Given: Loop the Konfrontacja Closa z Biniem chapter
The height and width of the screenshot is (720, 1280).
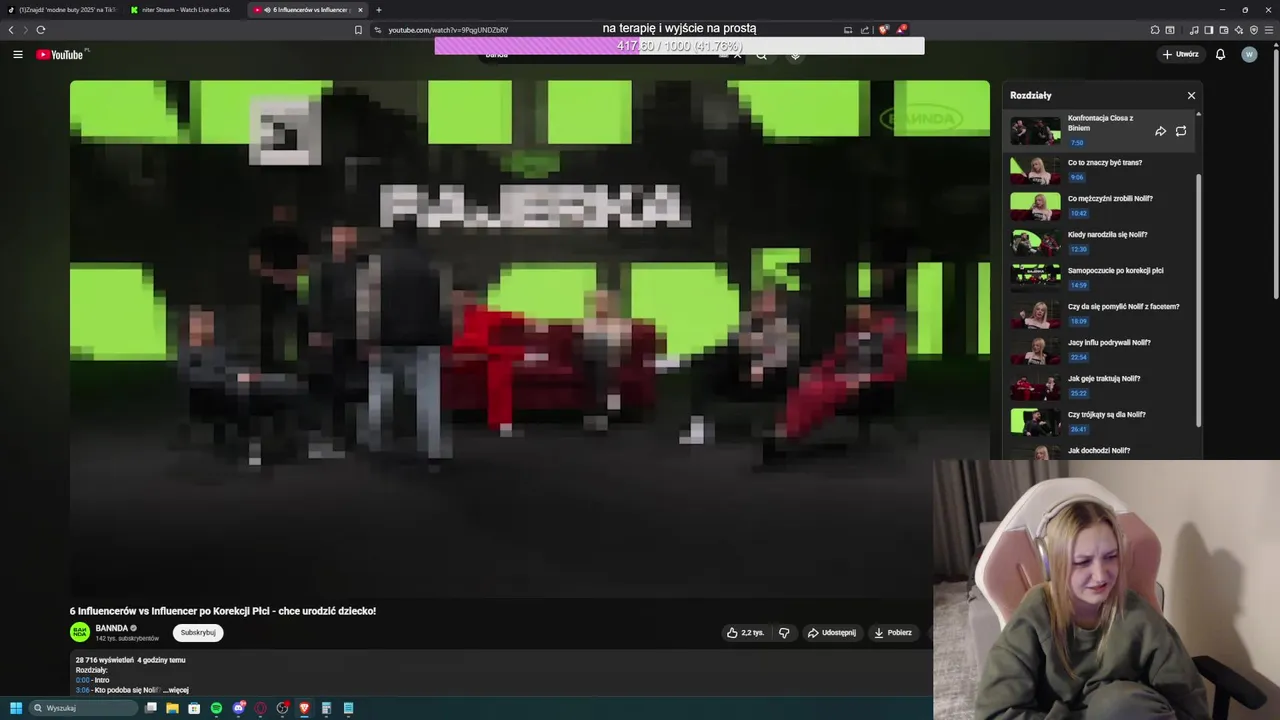Looking at the screenshot, I should tap(1181, 131).
